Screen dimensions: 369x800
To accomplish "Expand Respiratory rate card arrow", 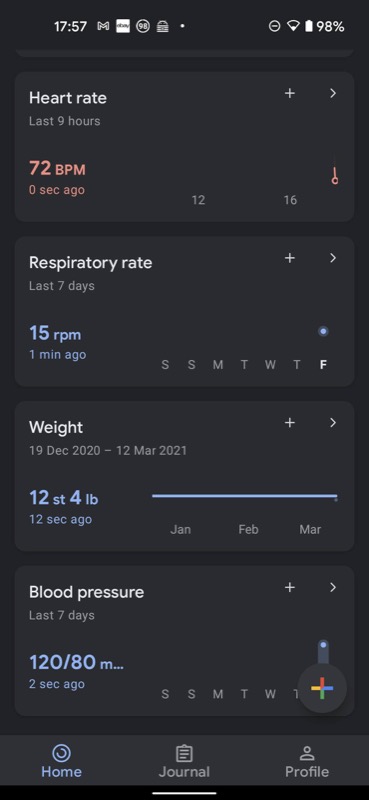I will coord(333,258).
